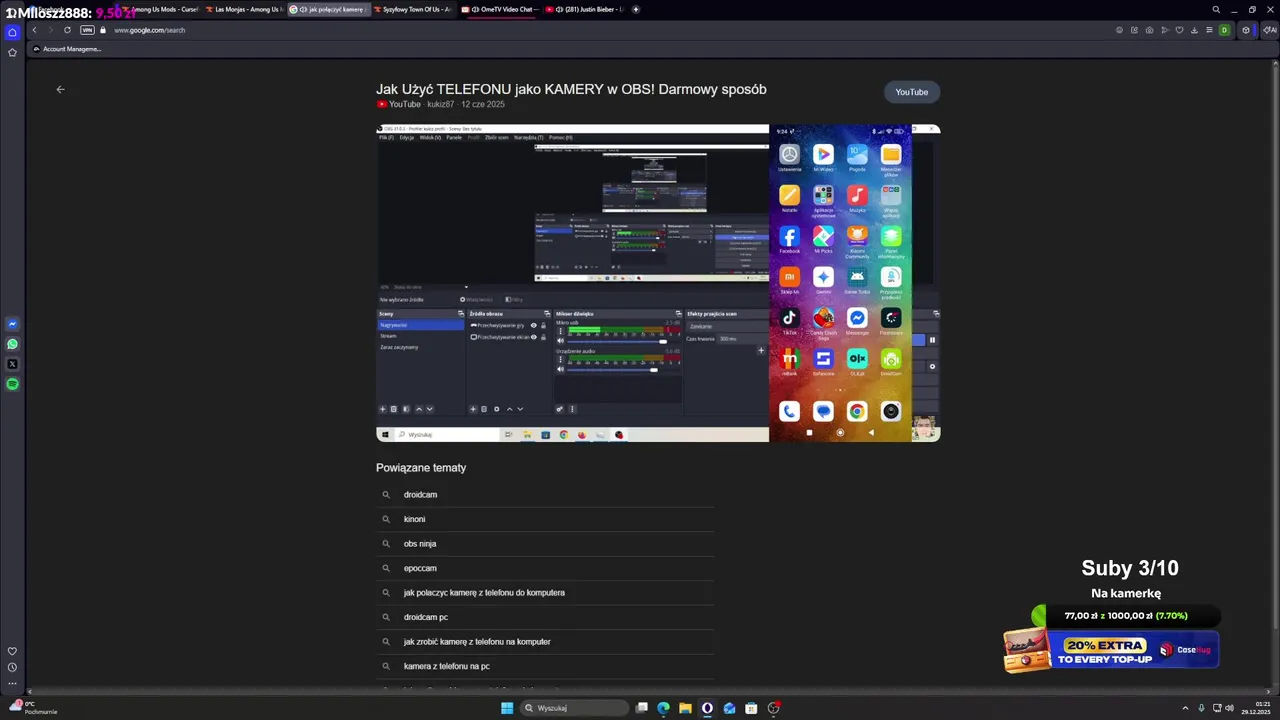This screenshot has height=720, width=1280.
Task: Open the sidebar three-dot more menu
Action: coord(12,683)
